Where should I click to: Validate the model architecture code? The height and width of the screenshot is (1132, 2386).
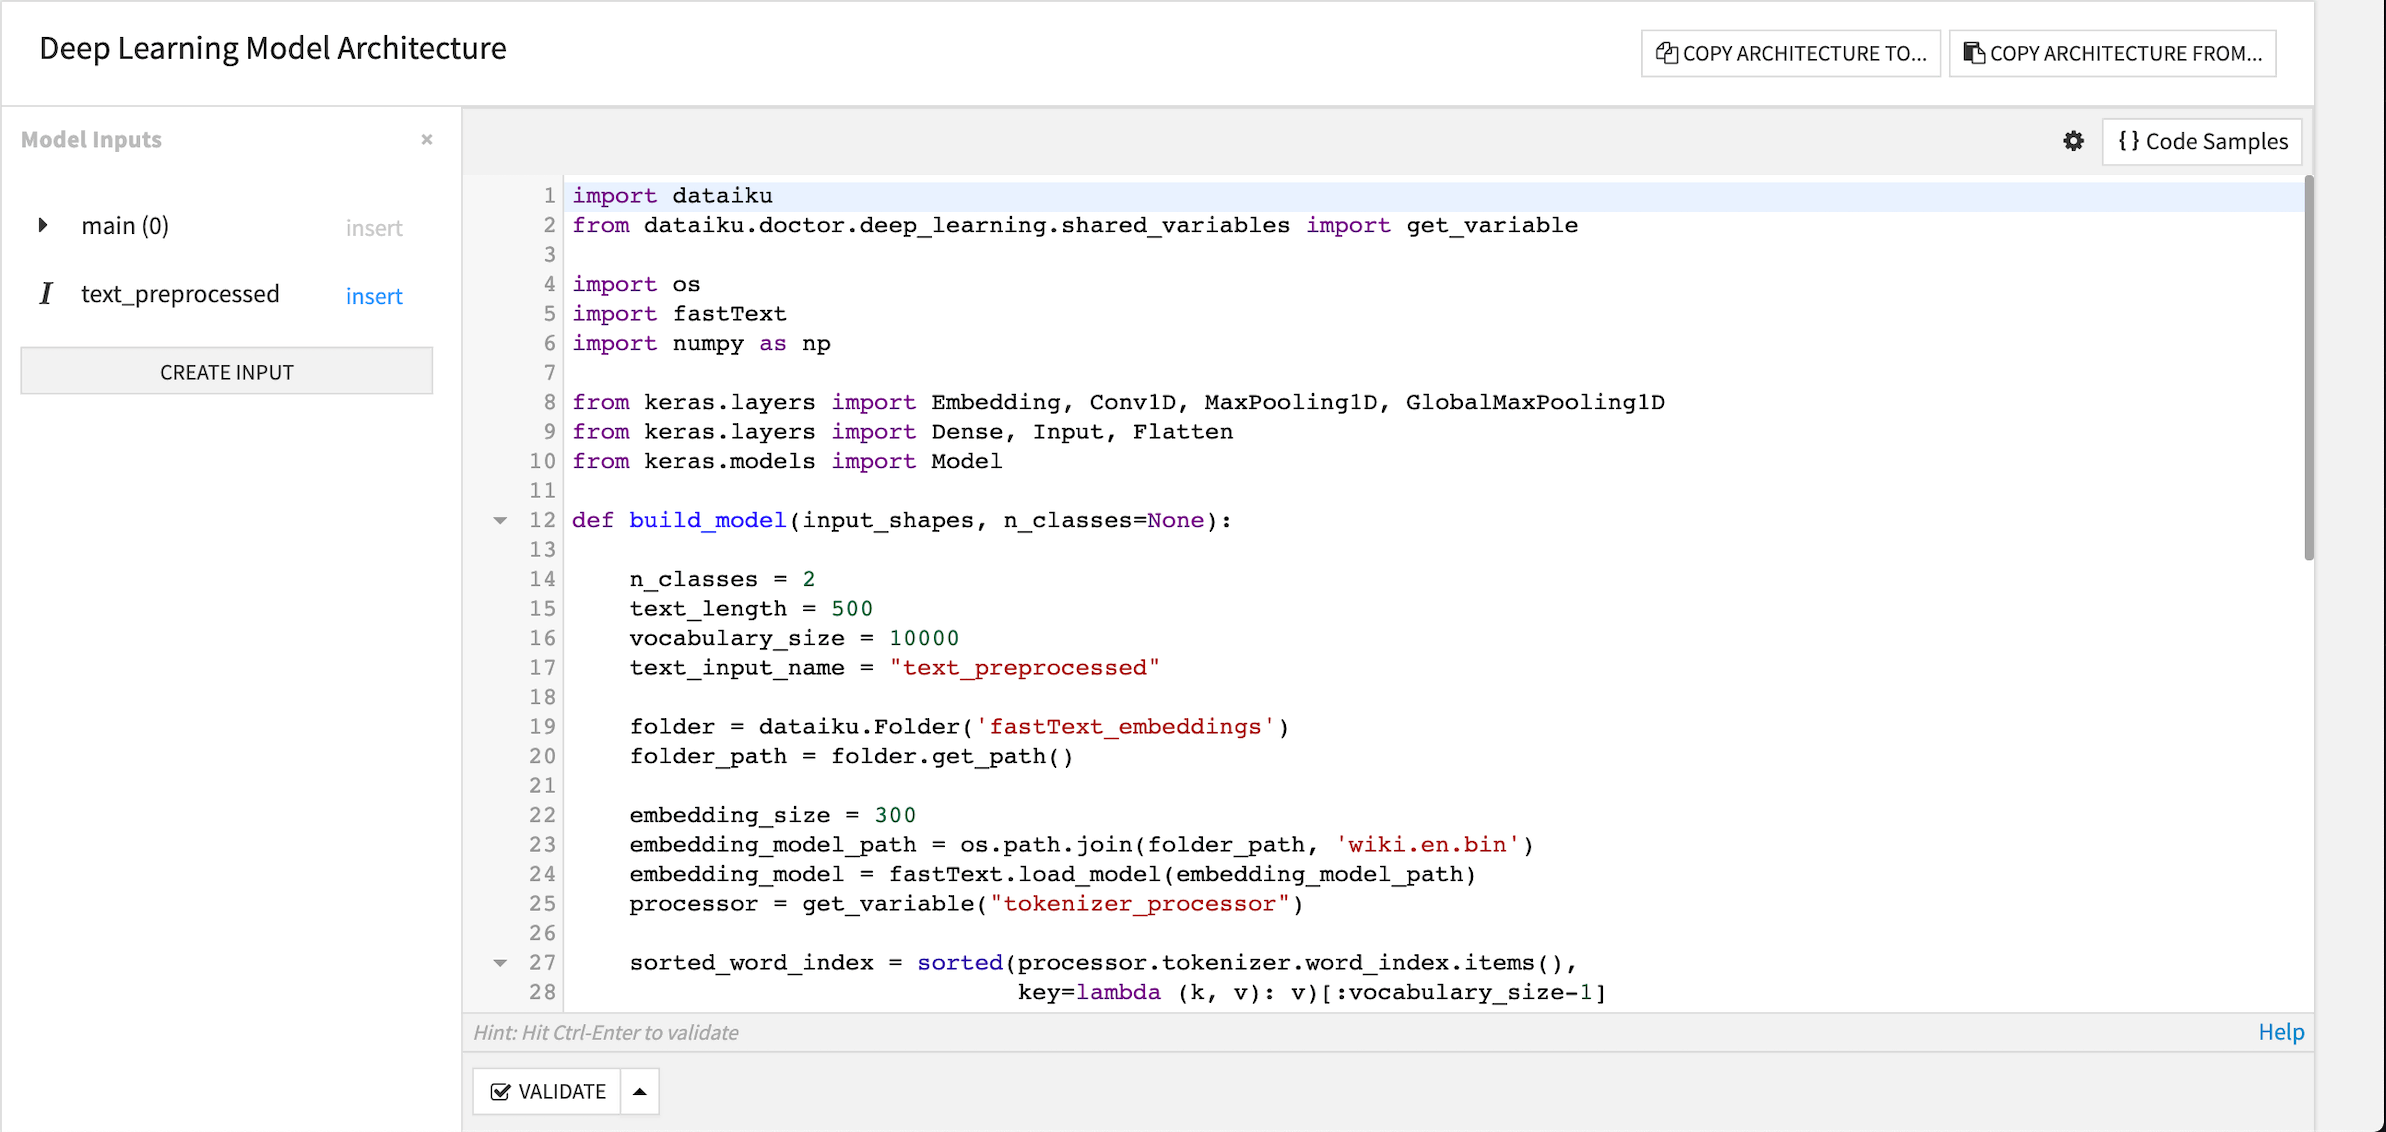point(547,1091)
